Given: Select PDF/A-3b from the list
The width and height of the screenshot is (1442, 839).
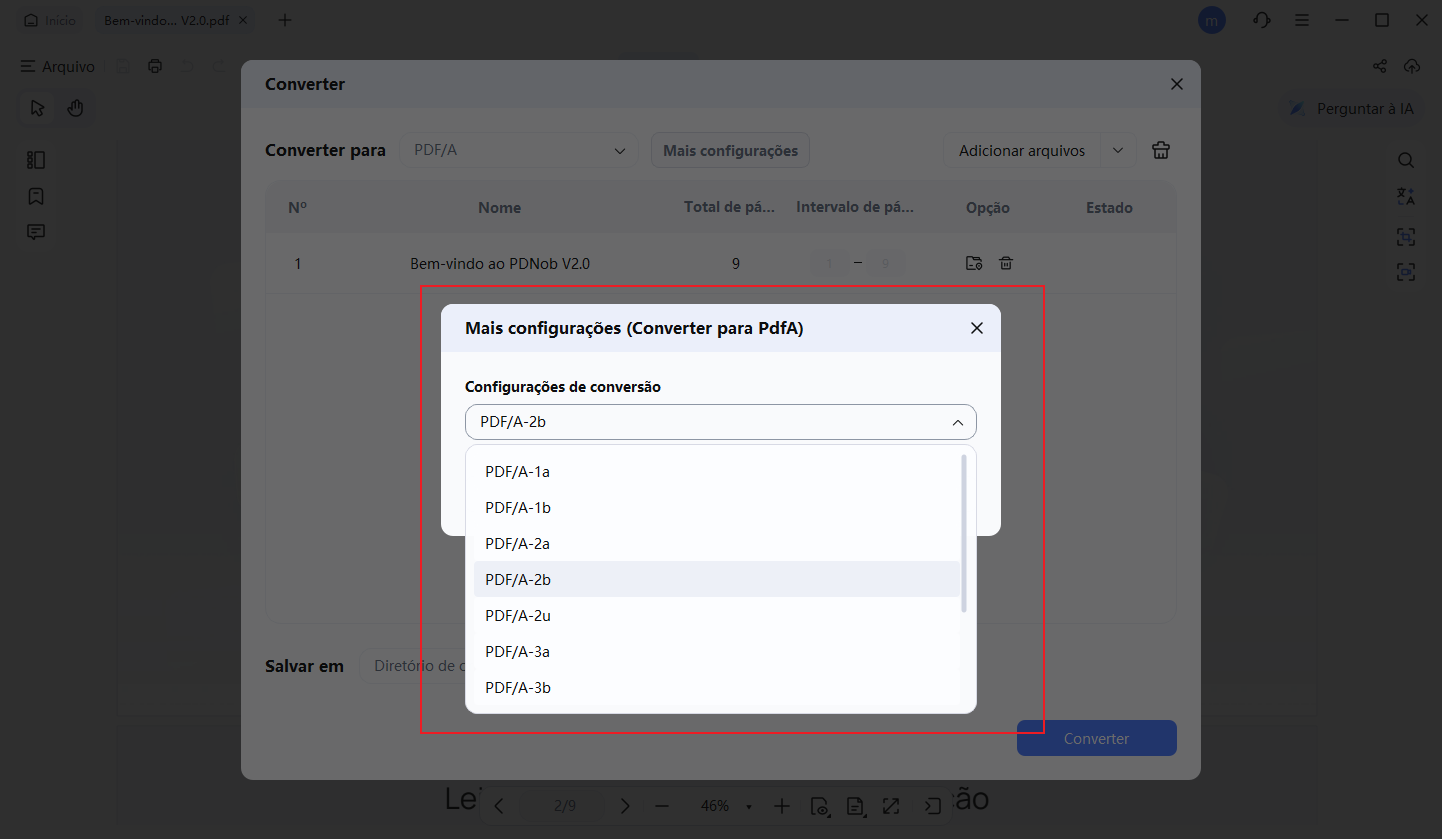Looking at the screenshot, I should coord(517,687).
